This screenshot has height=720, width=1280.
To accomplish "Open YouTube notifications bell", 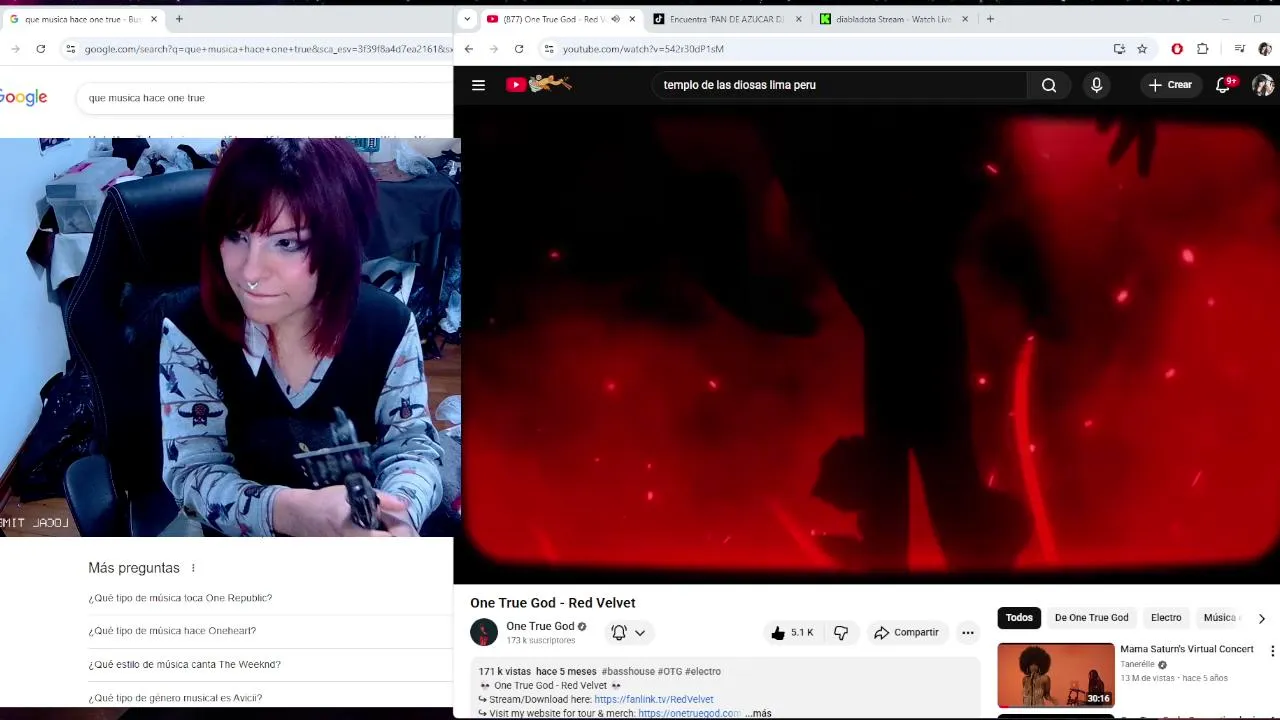I will [1223, 85].
